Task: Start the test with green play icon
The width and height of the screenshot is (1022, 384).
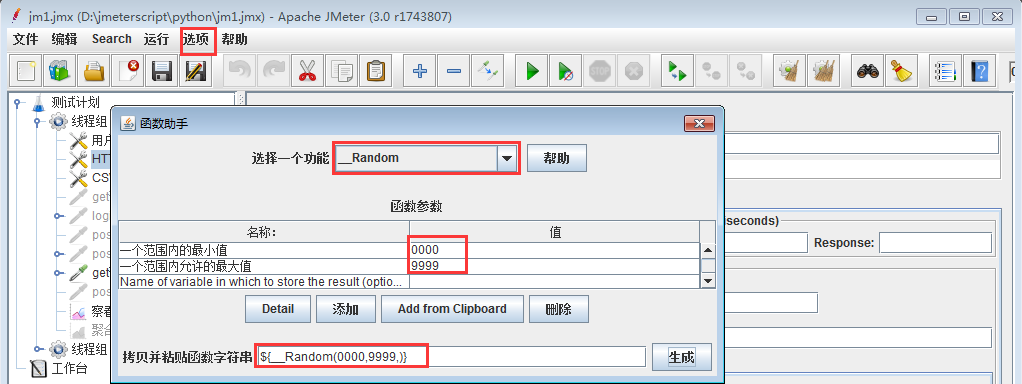Action: coord(532,70)
